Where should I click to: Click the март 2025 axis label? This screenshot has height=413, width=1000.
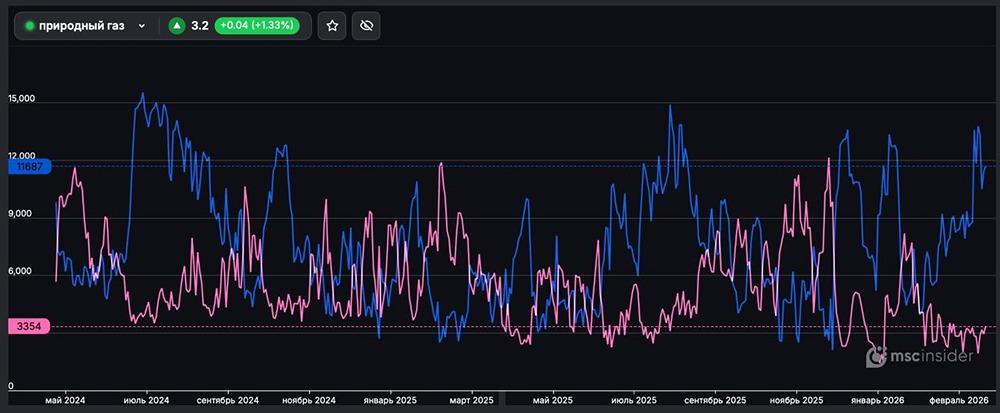click(x=470, y=400)
